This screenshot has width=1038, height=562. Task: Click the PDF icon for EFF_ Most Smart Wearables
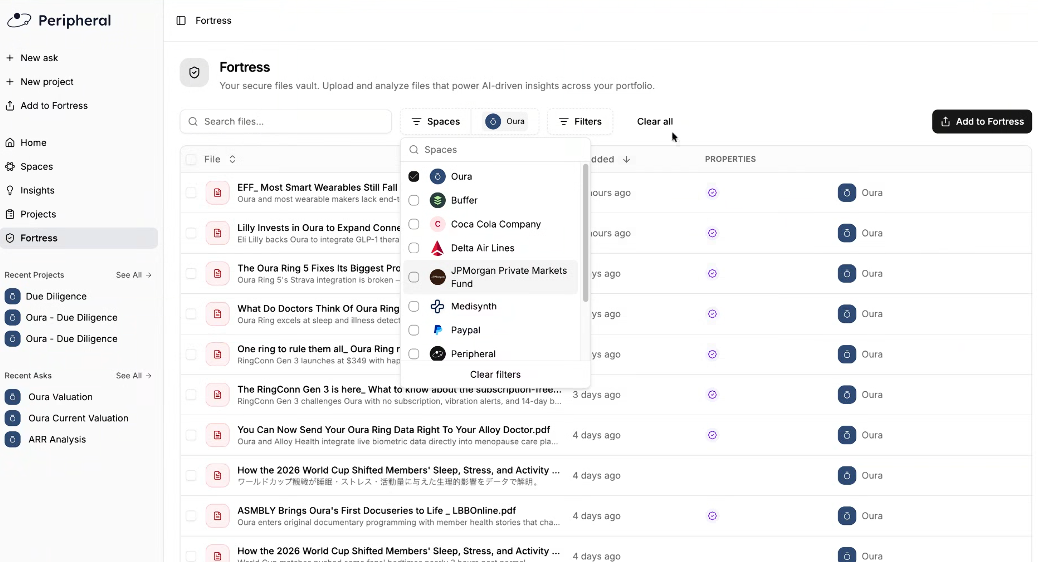217,193
